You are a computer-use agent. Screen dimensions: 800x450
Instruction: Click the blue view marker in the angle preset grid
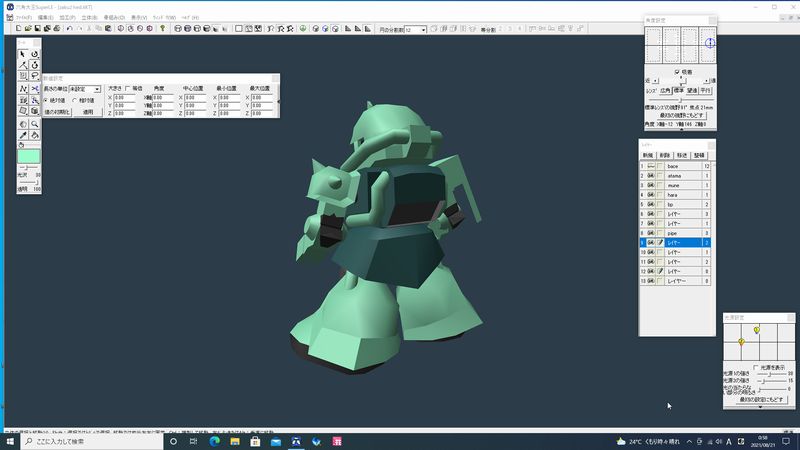pyautogui.click(x=710, y=43)
